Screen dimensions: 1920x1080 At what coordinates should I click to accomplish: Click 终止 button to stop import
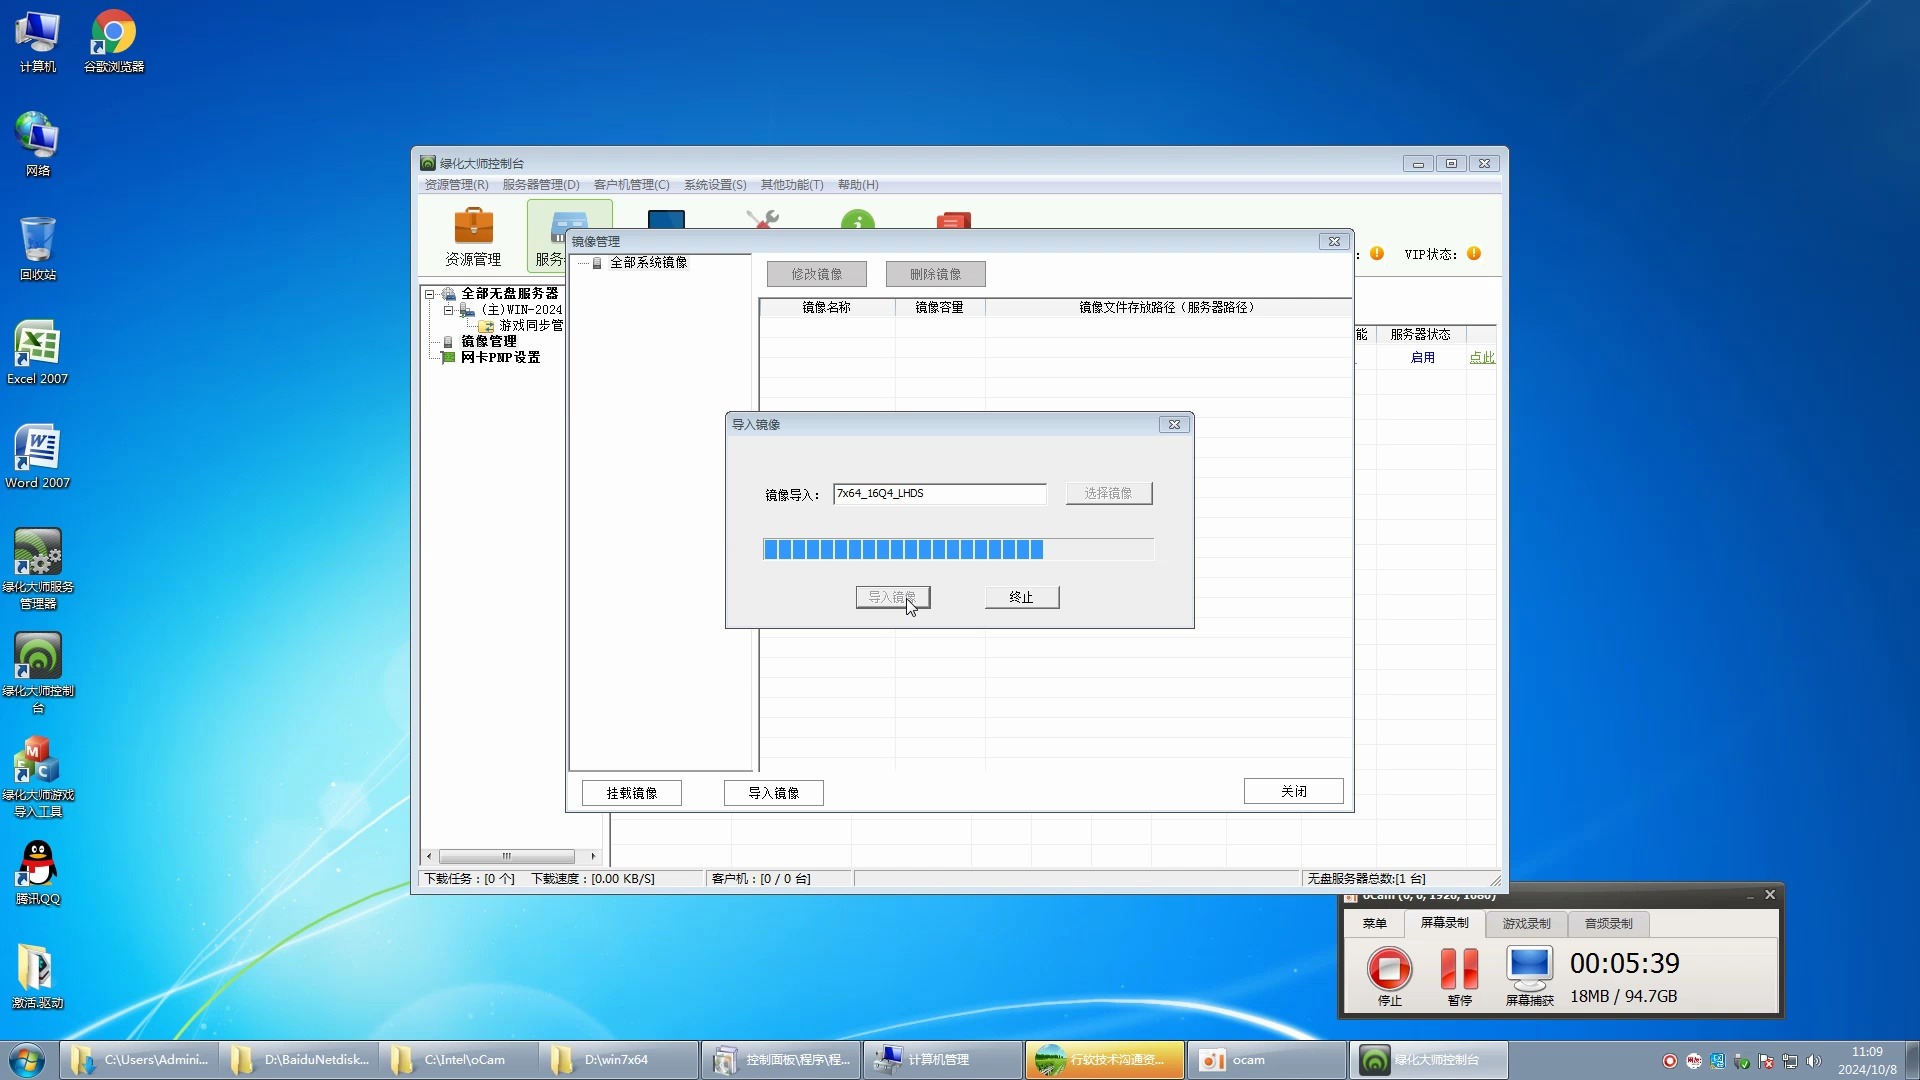pos(1021,596)
